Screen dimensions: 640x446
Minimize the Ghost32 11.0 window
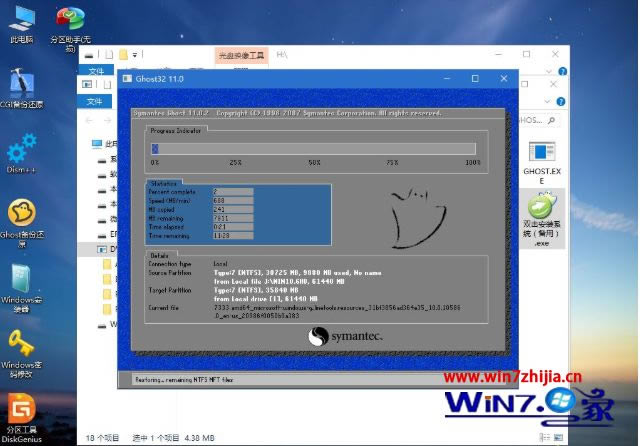[447, 78]
